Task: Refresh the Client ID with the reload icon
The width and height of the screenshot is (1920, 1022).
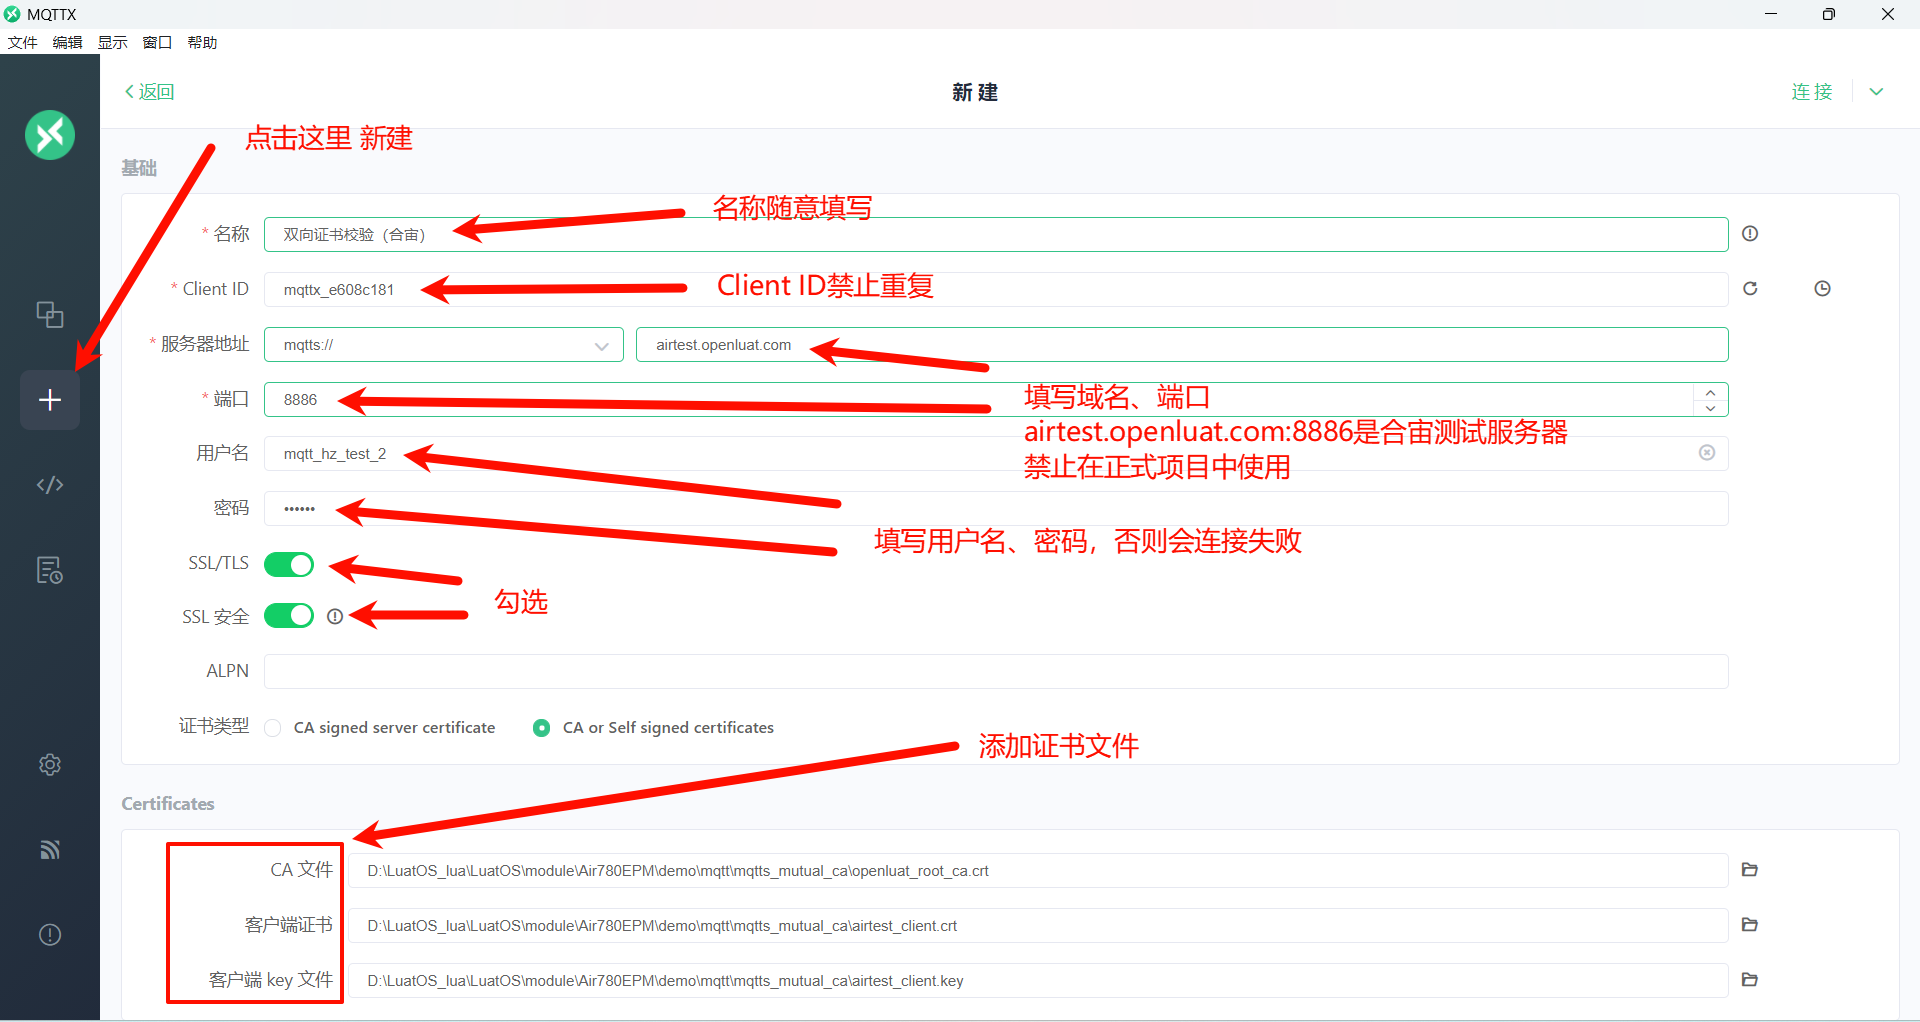Action: tap(1750, 289)
